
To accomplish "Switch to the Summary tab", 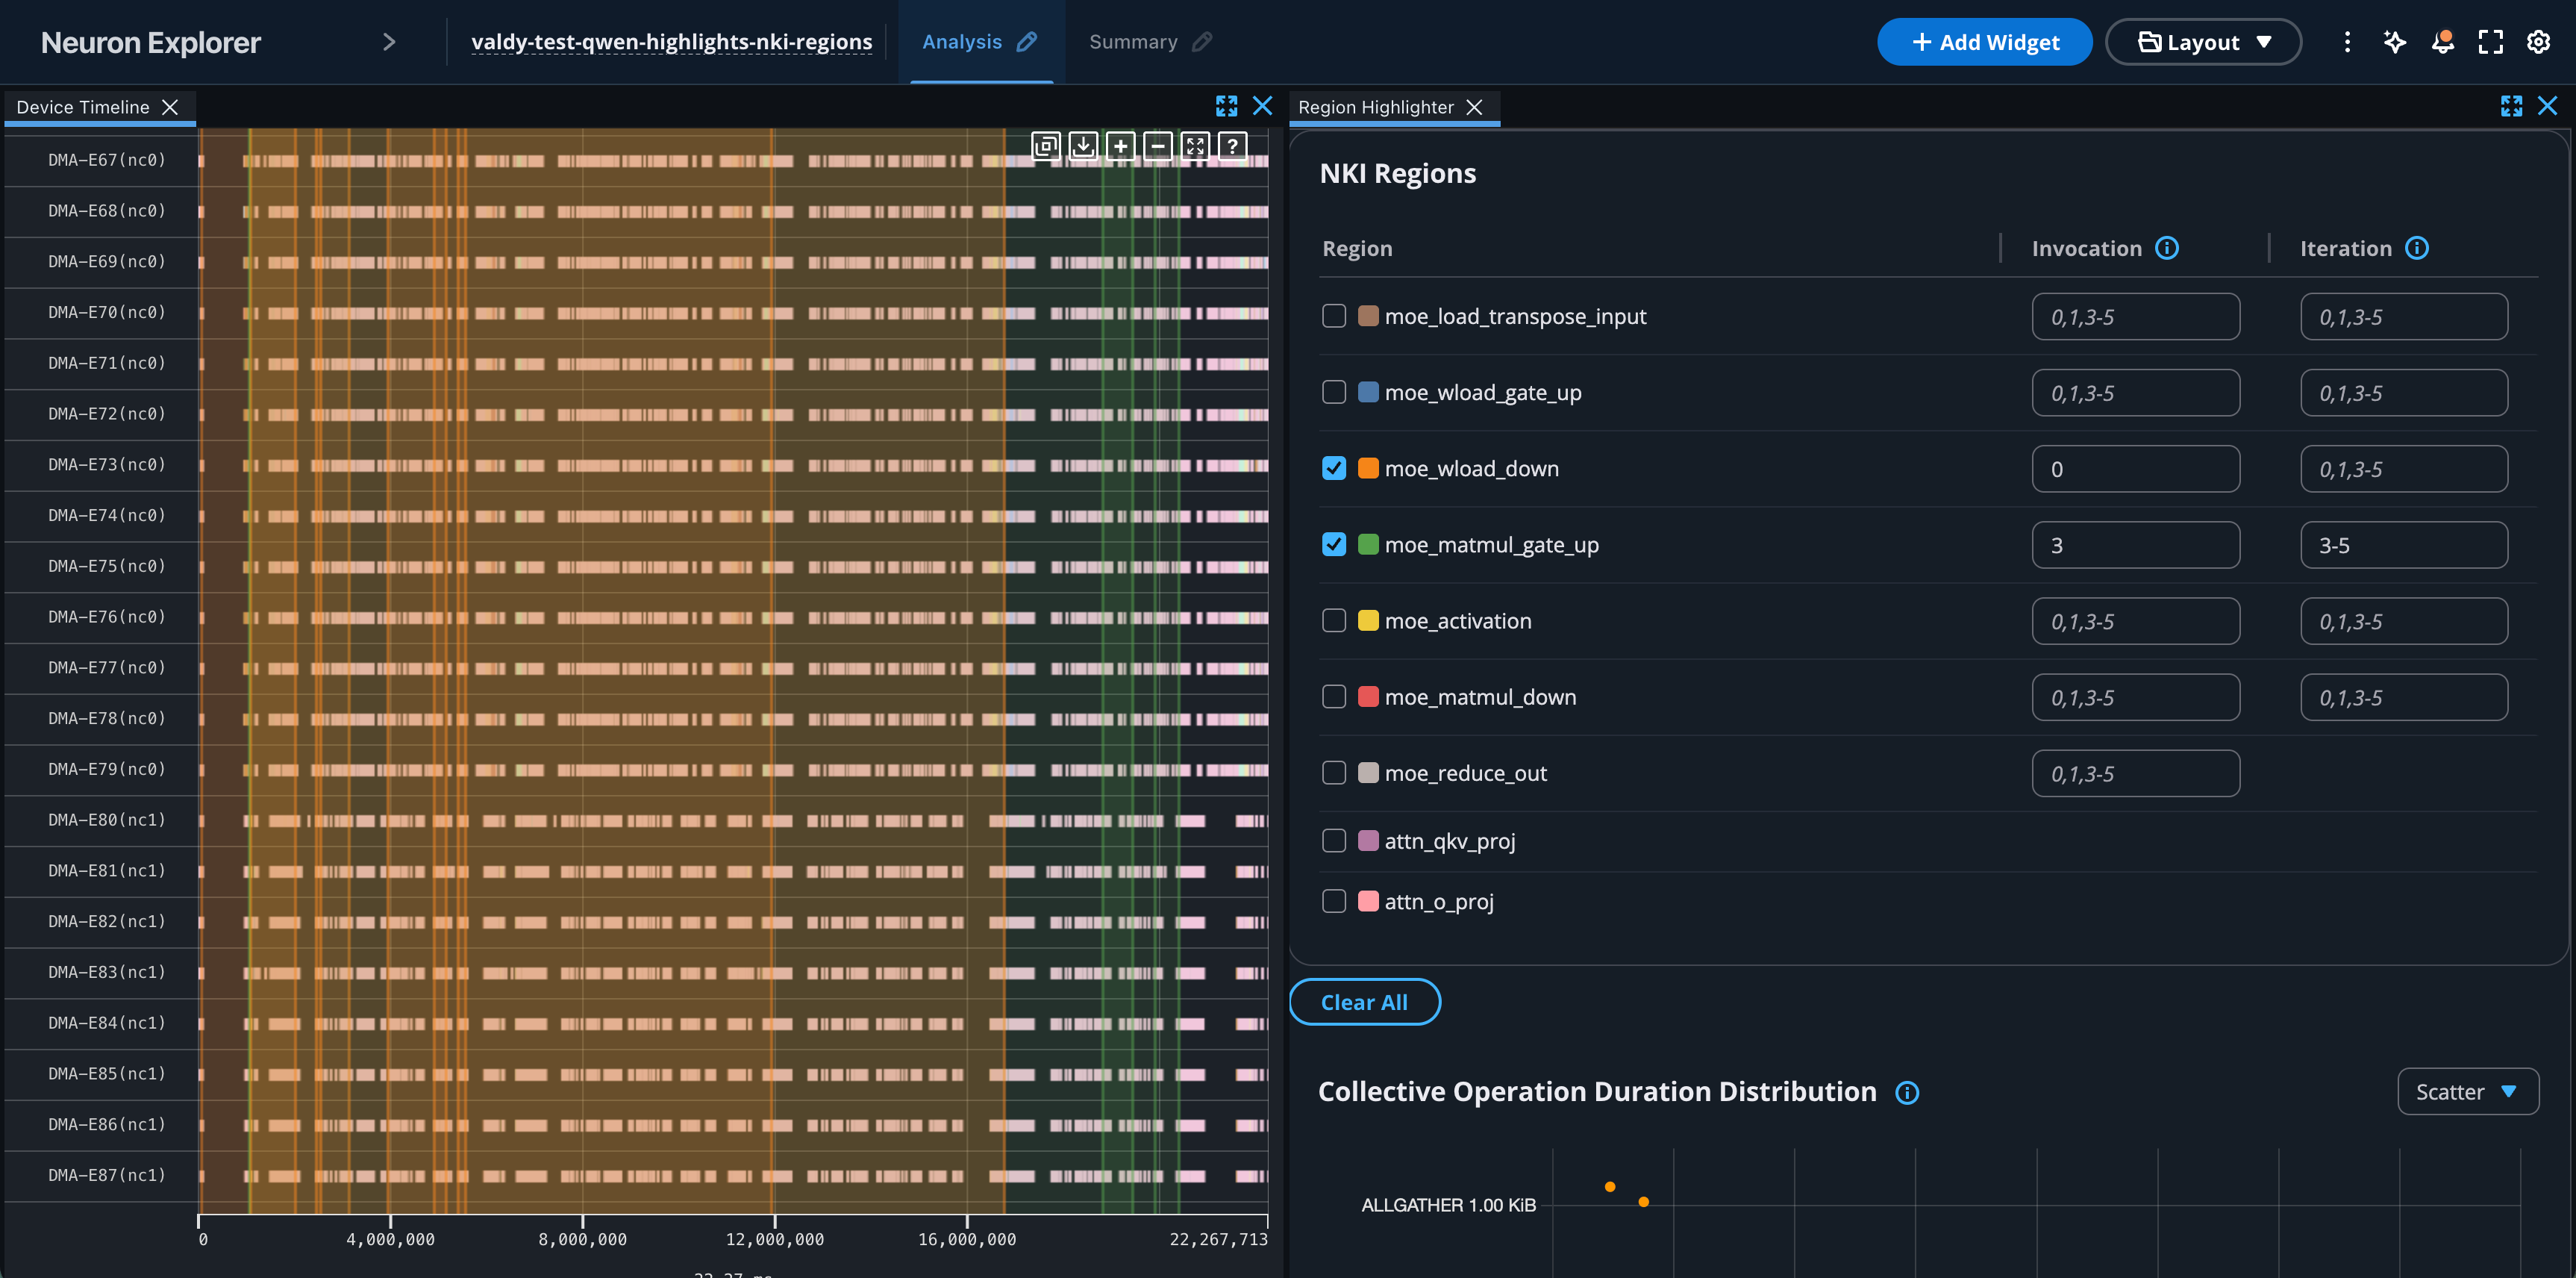I will (x=1133, y=42).
